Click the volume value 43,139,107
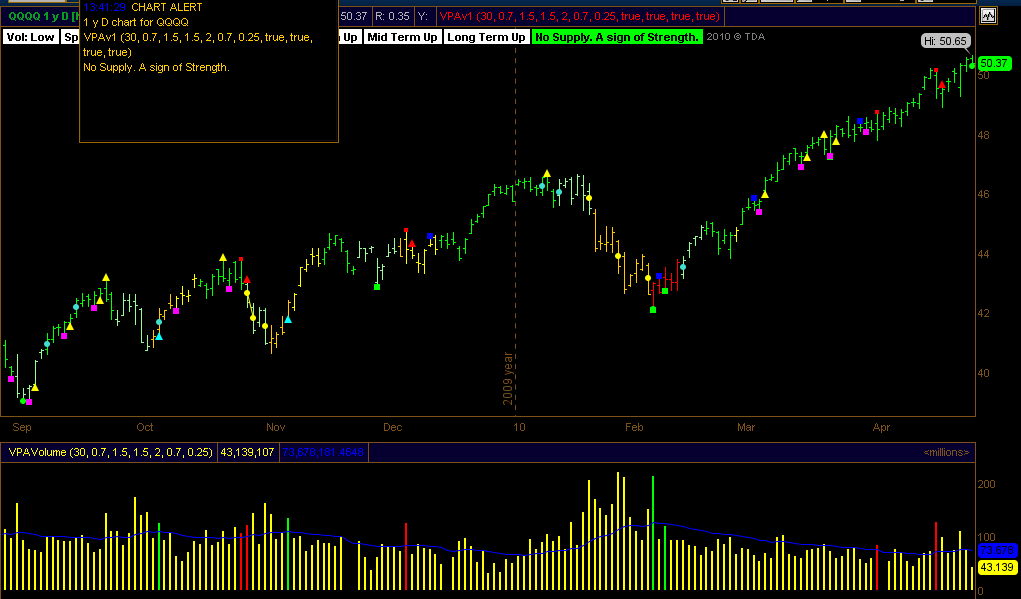Viewport: 1021px width, 599px height. click(247, 452)
